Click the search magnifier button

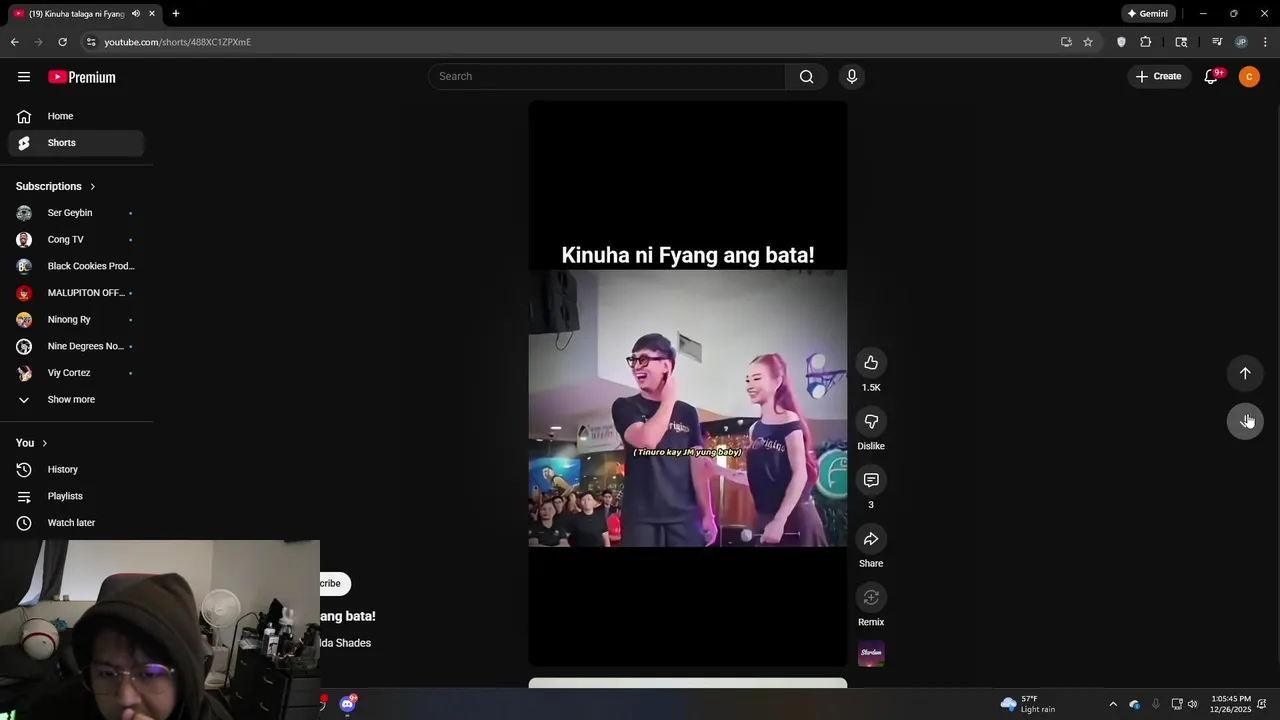click(806, 77)
